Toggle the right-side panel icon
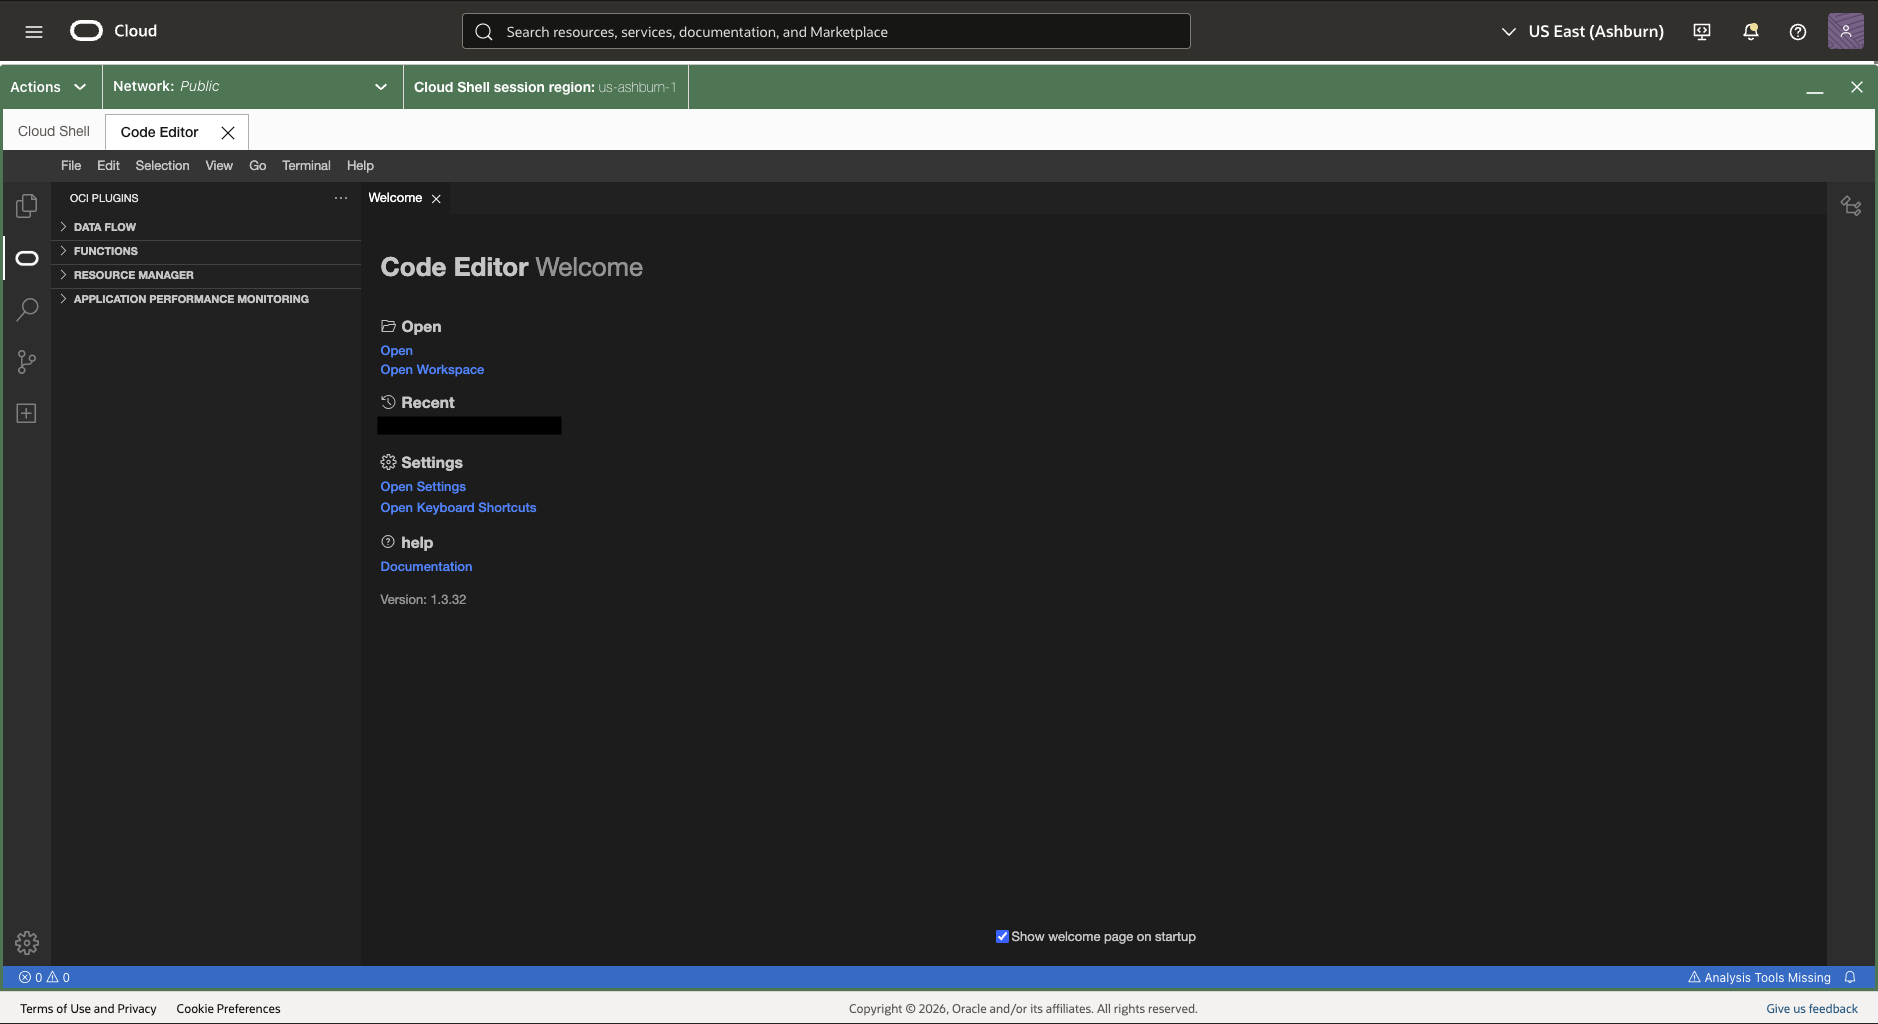The image size is (1878, 1024). 1851,206
